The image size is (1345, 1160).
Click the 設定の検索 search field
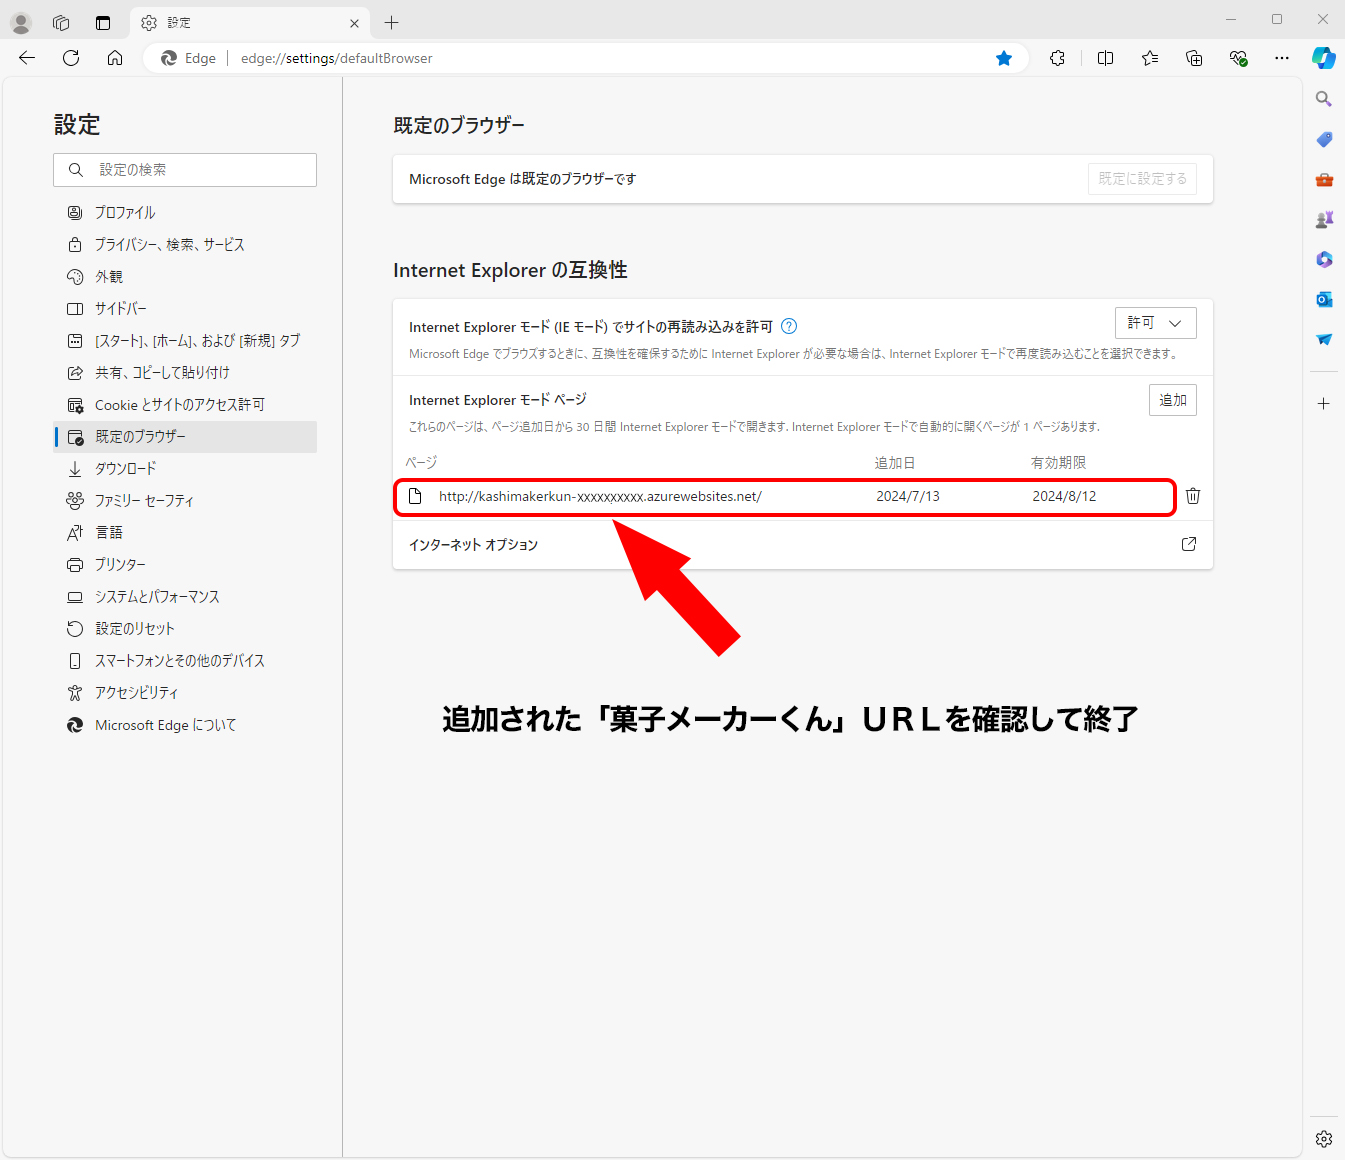coord(185,170)
